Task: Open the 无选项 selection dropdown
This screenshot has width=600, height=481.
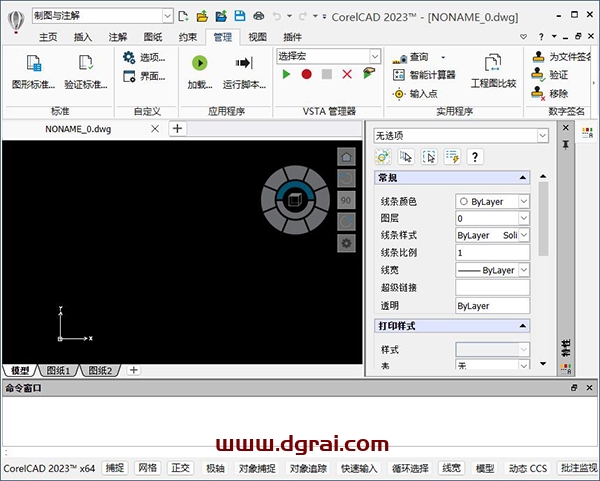Action: point(542,135)
